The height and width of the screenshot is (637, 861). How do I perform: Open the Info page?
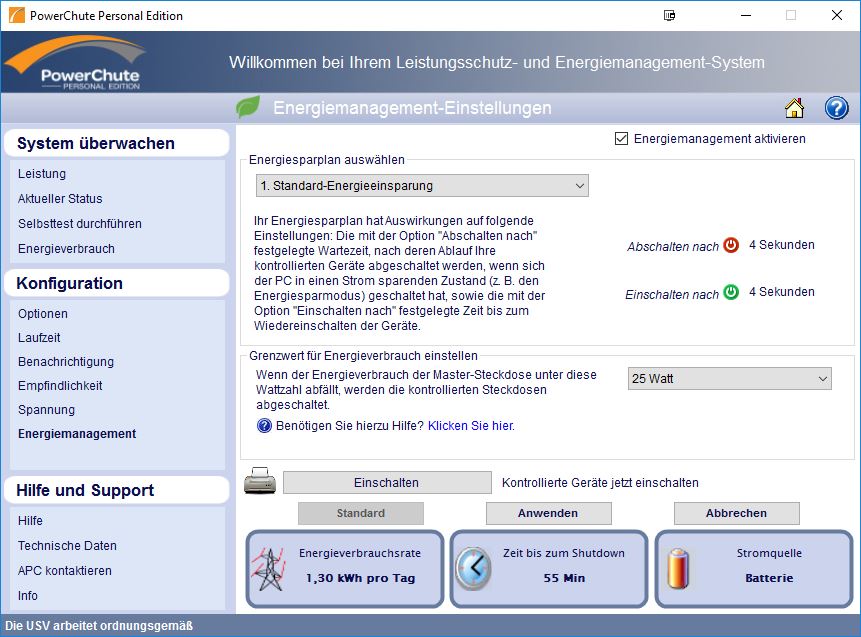(x=27, y=596)
